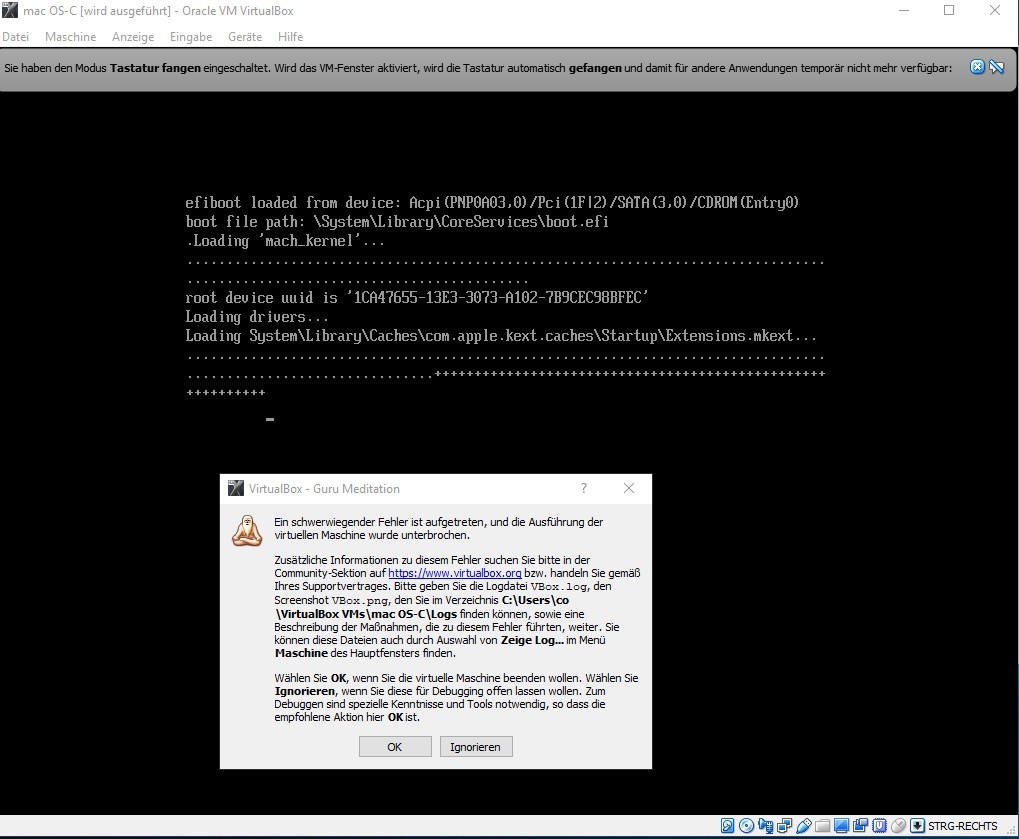Click the audio status icon
The width and height of the screenshot is (1019, 839).
point(766,825)
